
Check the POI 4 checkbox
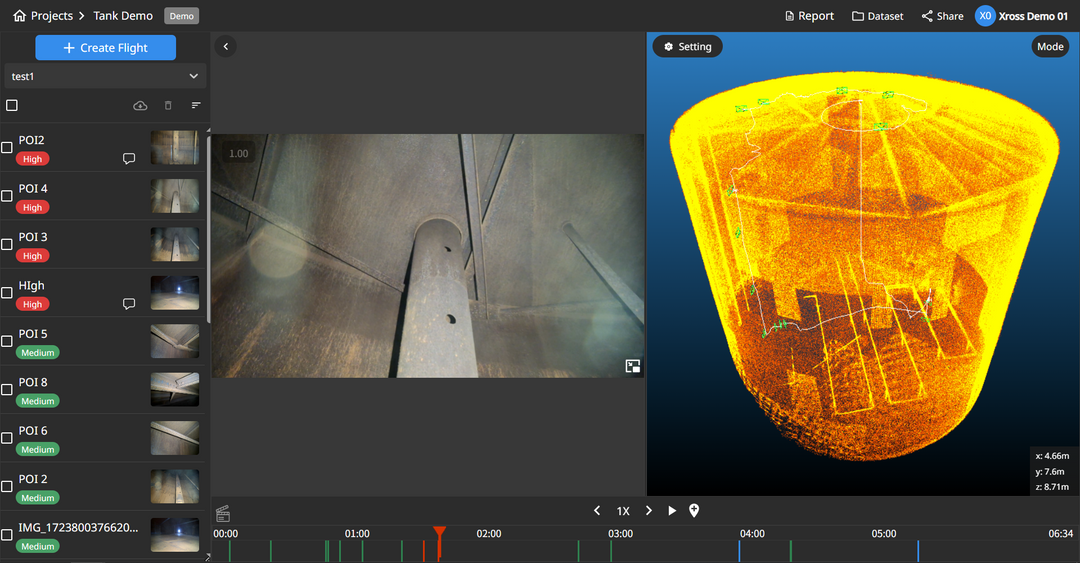pos(7,196)
